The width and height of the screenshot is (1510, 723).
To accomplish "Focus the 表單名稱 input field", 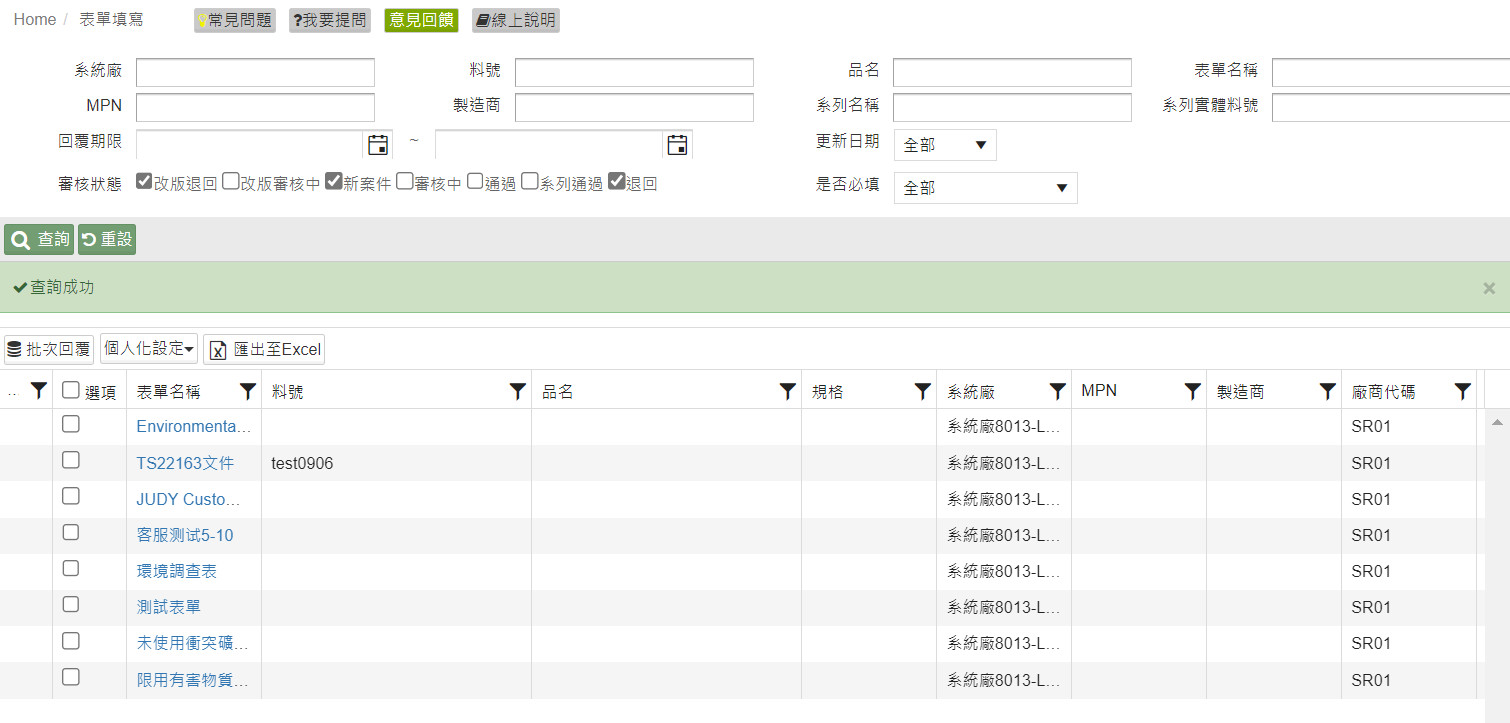I will pyautogui.click(x=1391, y=73).
